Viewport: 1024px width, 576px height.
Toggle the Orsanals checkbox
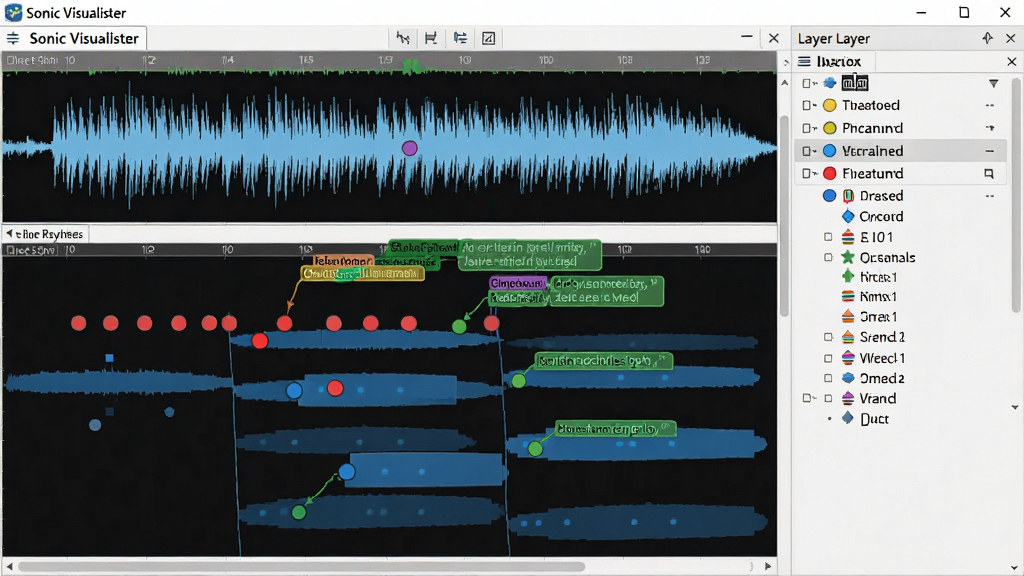click(828, 257)
